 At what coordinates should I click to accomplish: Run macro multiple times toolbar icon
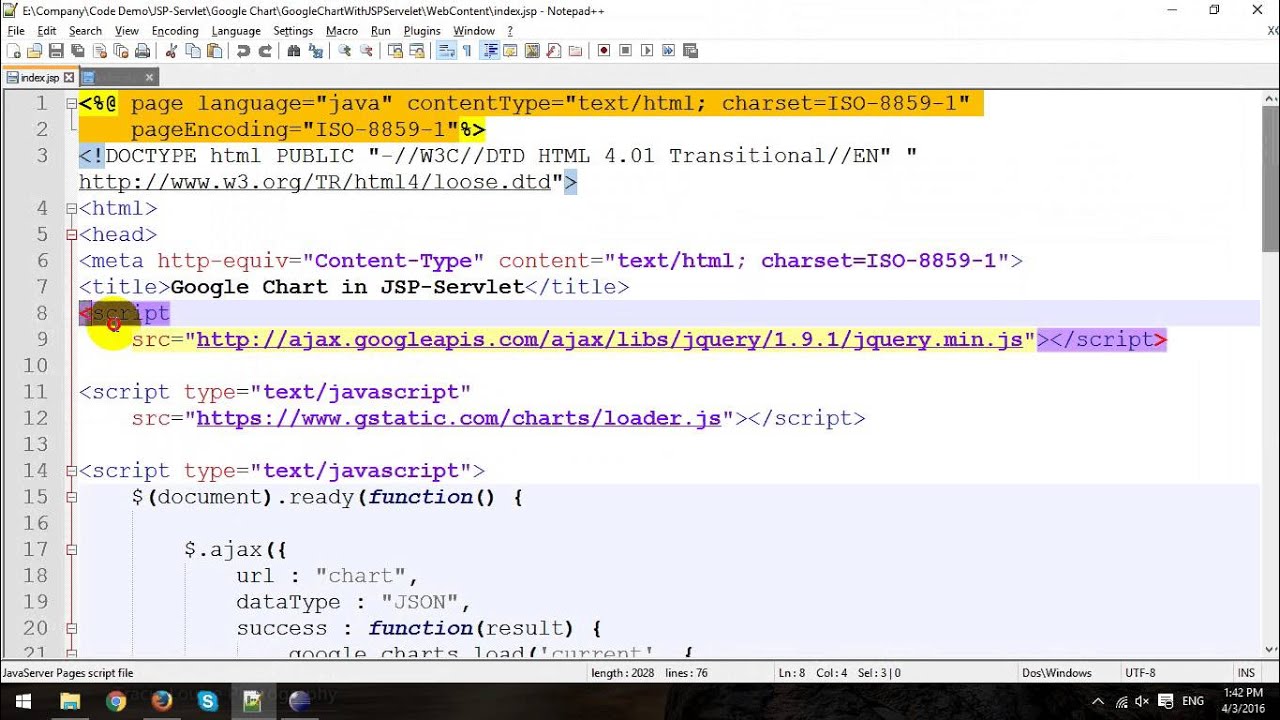click(668, 51)
